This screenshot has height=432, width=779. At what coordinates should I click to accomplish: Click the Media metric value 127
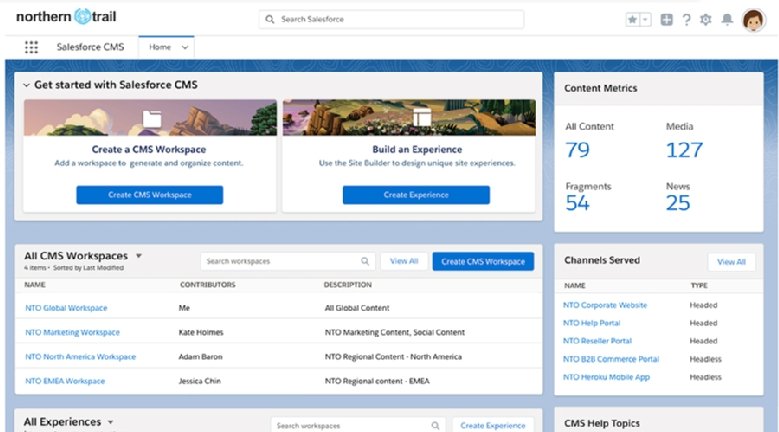pos(684,150)
